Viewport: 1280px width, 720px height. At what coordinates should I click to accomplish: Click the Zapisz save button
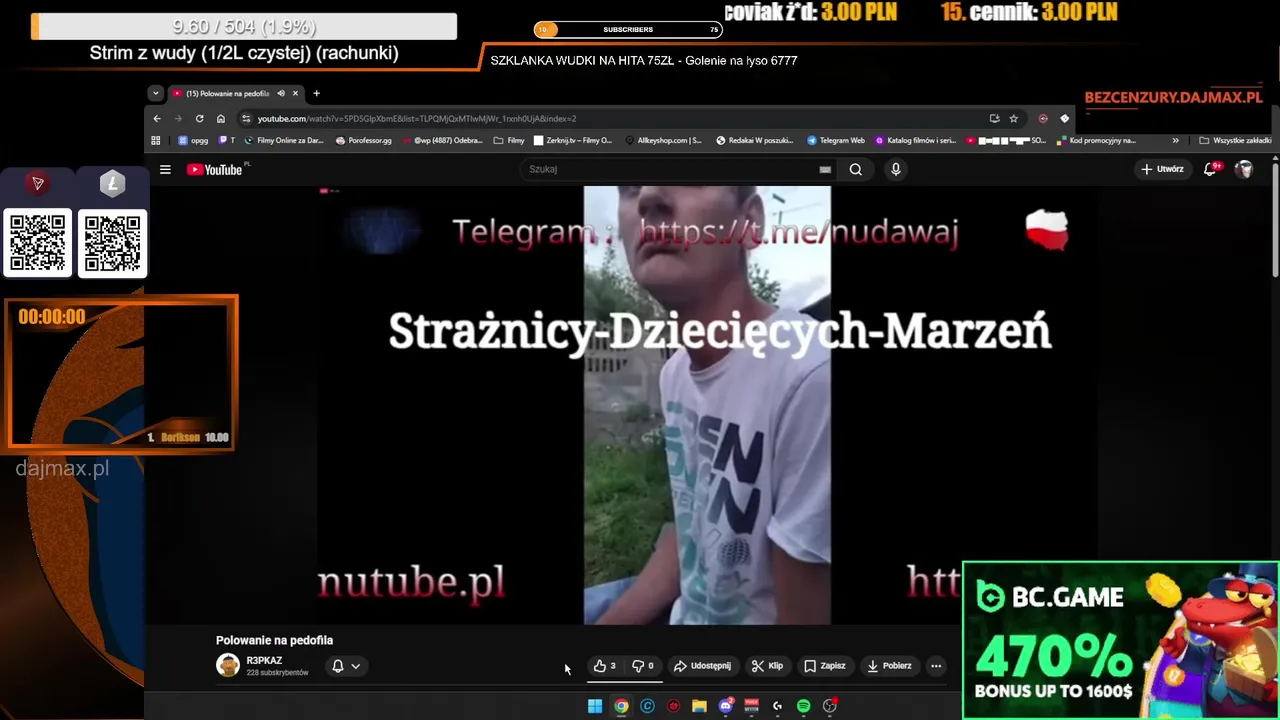(x=826, y=666)
